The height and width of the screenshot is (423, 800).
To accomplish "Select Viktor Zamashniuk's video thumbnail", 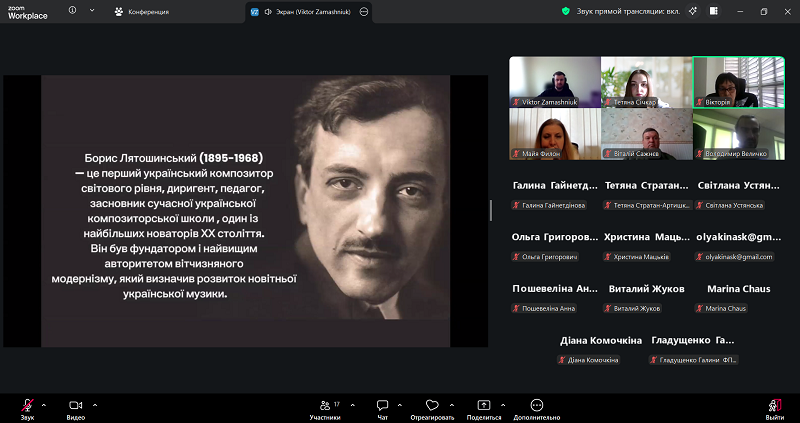I will 554,82.
